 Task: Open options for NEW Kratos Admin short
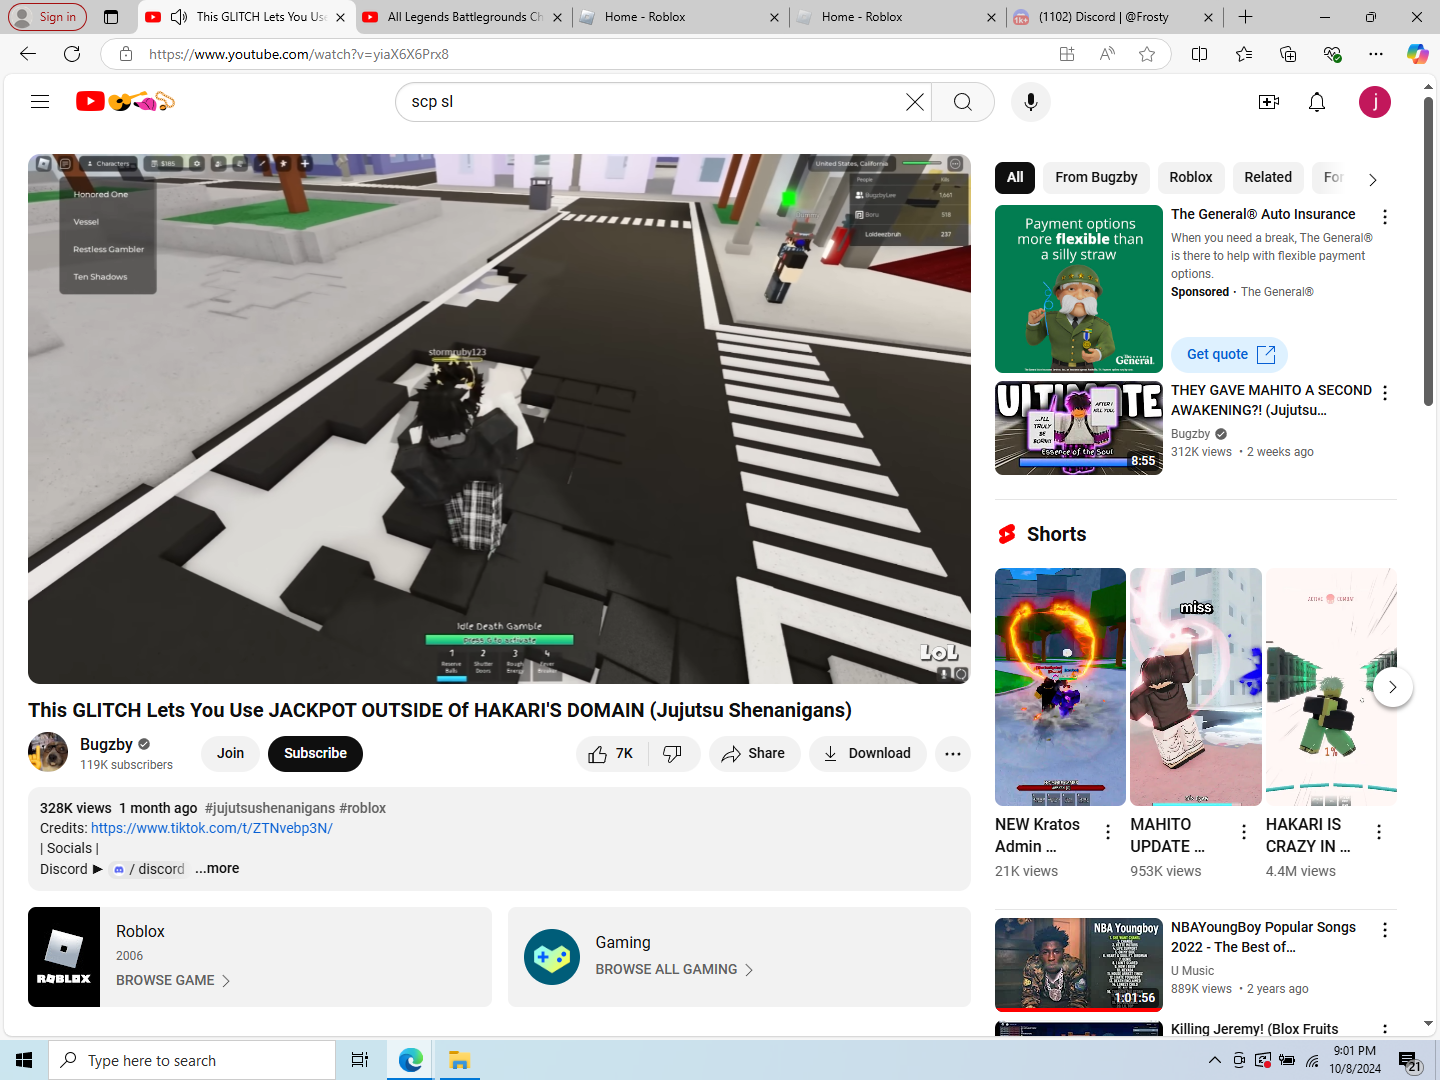coord(1108,832)
